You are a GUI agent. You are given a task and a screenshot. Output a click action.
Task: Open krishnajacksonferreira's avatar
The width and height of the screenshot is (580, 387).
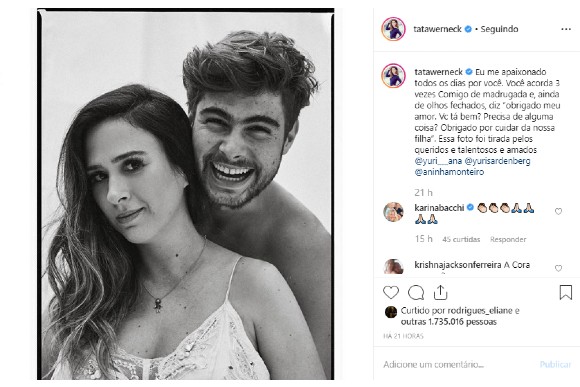tap(393, 266)
